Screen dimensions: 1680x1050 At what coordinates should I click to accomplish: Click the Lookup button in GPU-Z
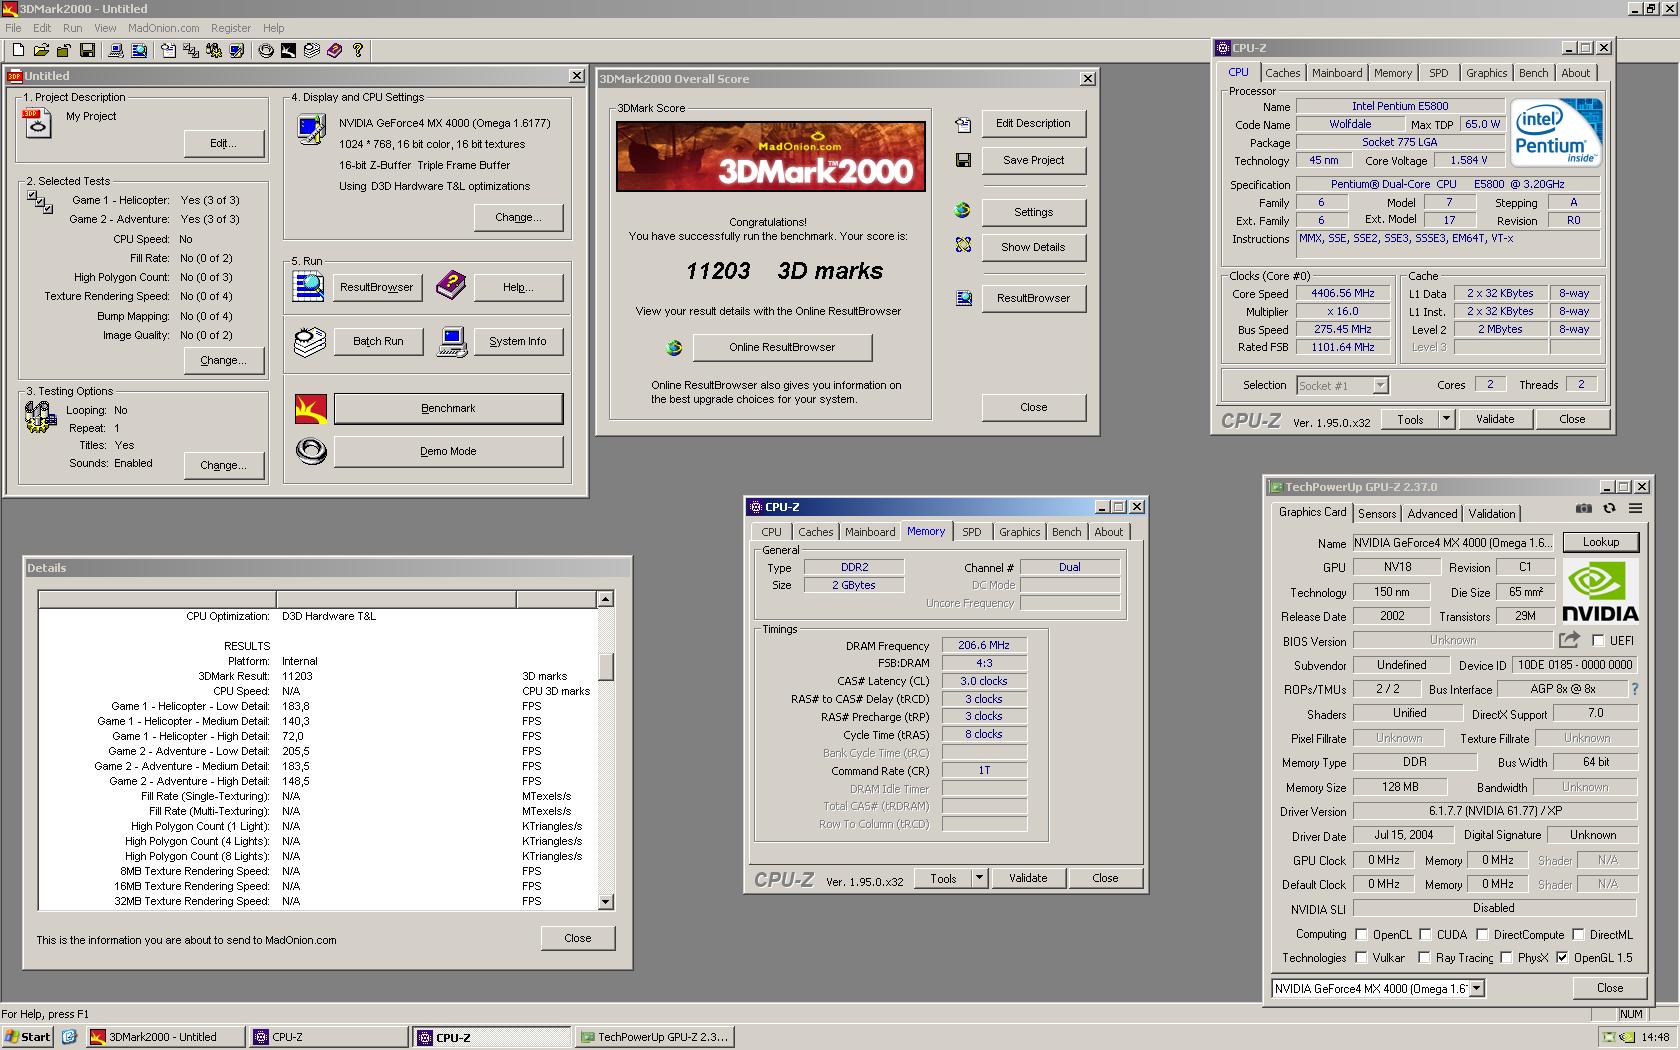tap(1600, 542)
